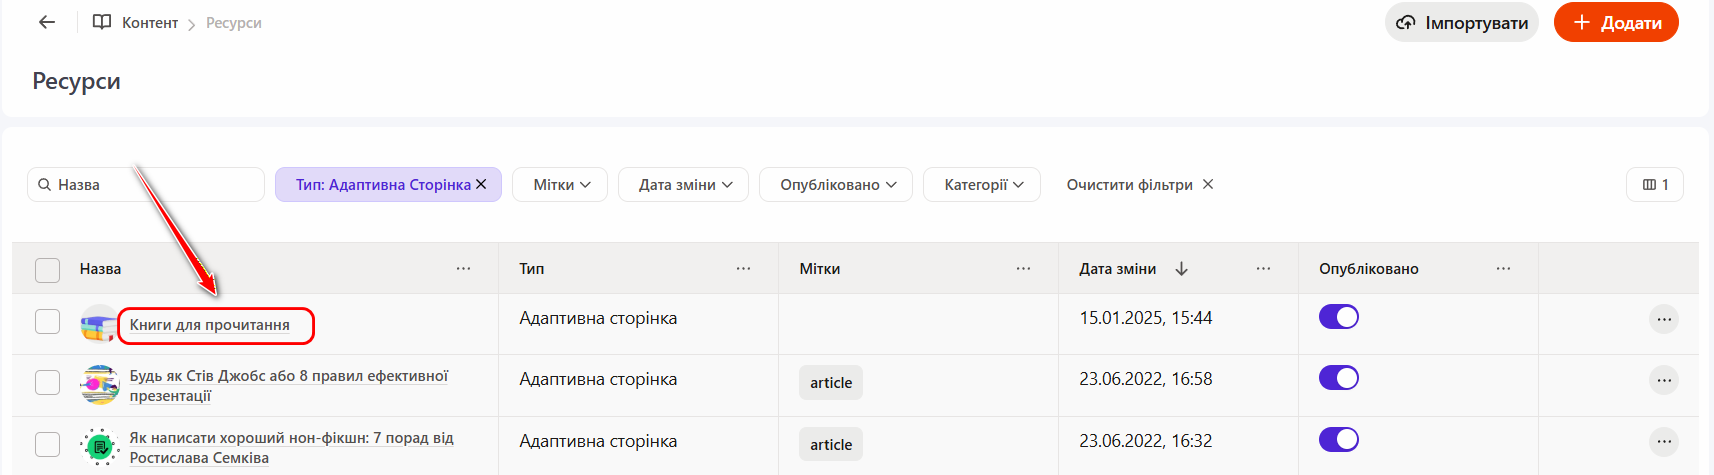
Task: Open row actions for Стів Джобс article
Action: [x=1664, y=381]
